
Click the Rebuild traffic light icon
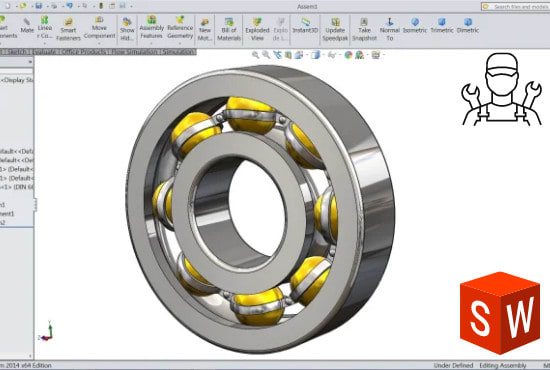(x=101, y=6)
